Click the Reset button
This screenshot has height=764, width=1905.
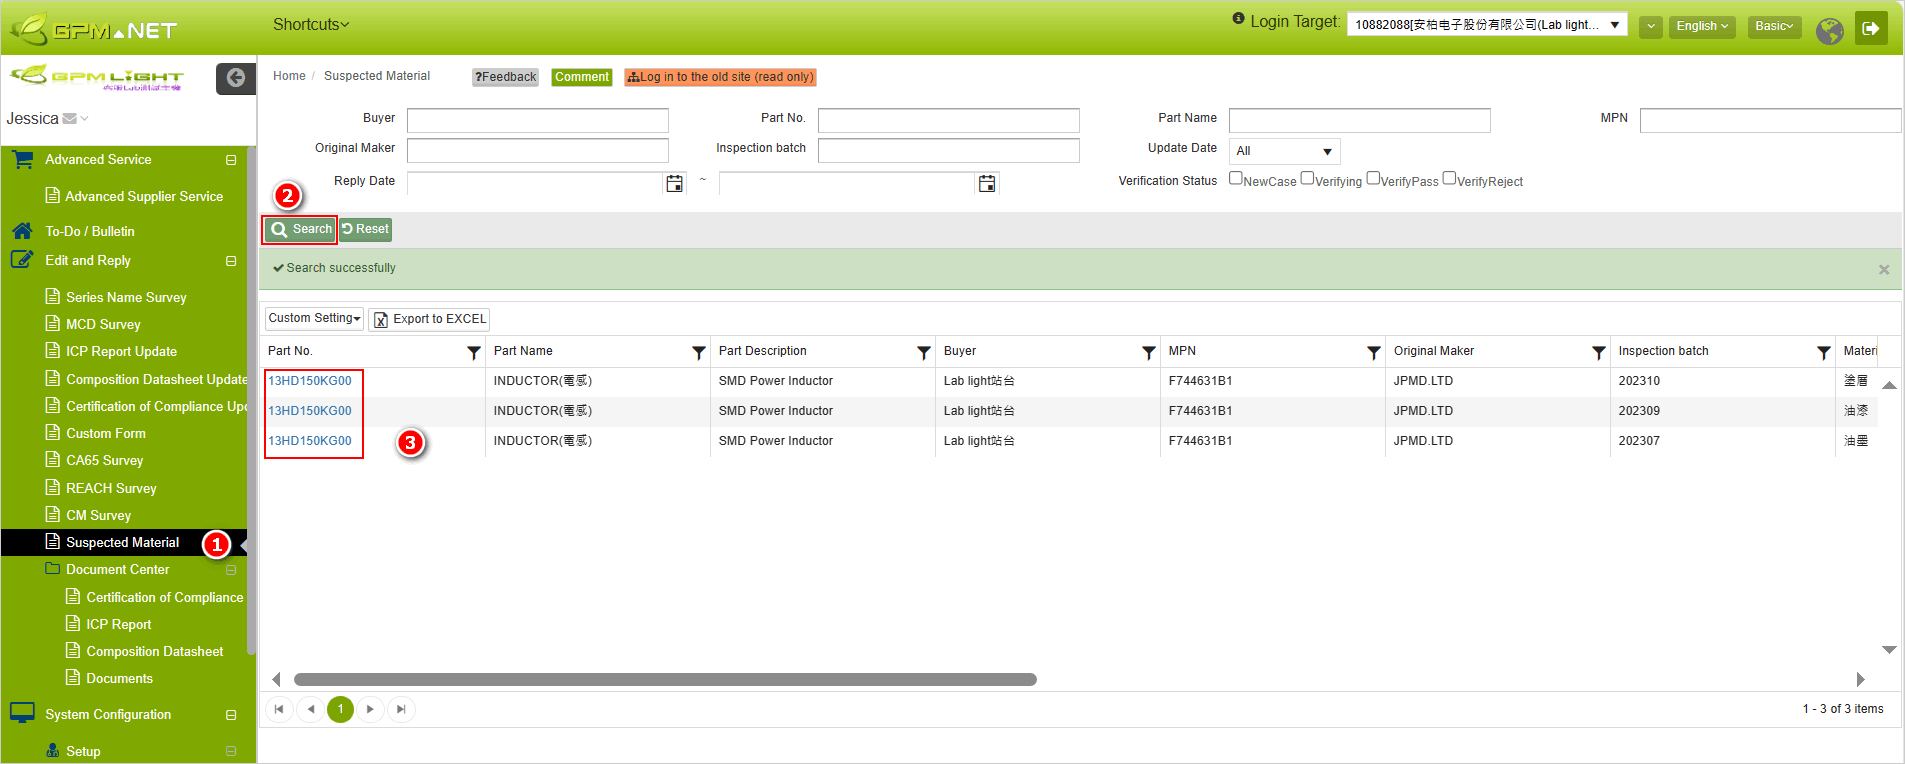pos(365,229)
